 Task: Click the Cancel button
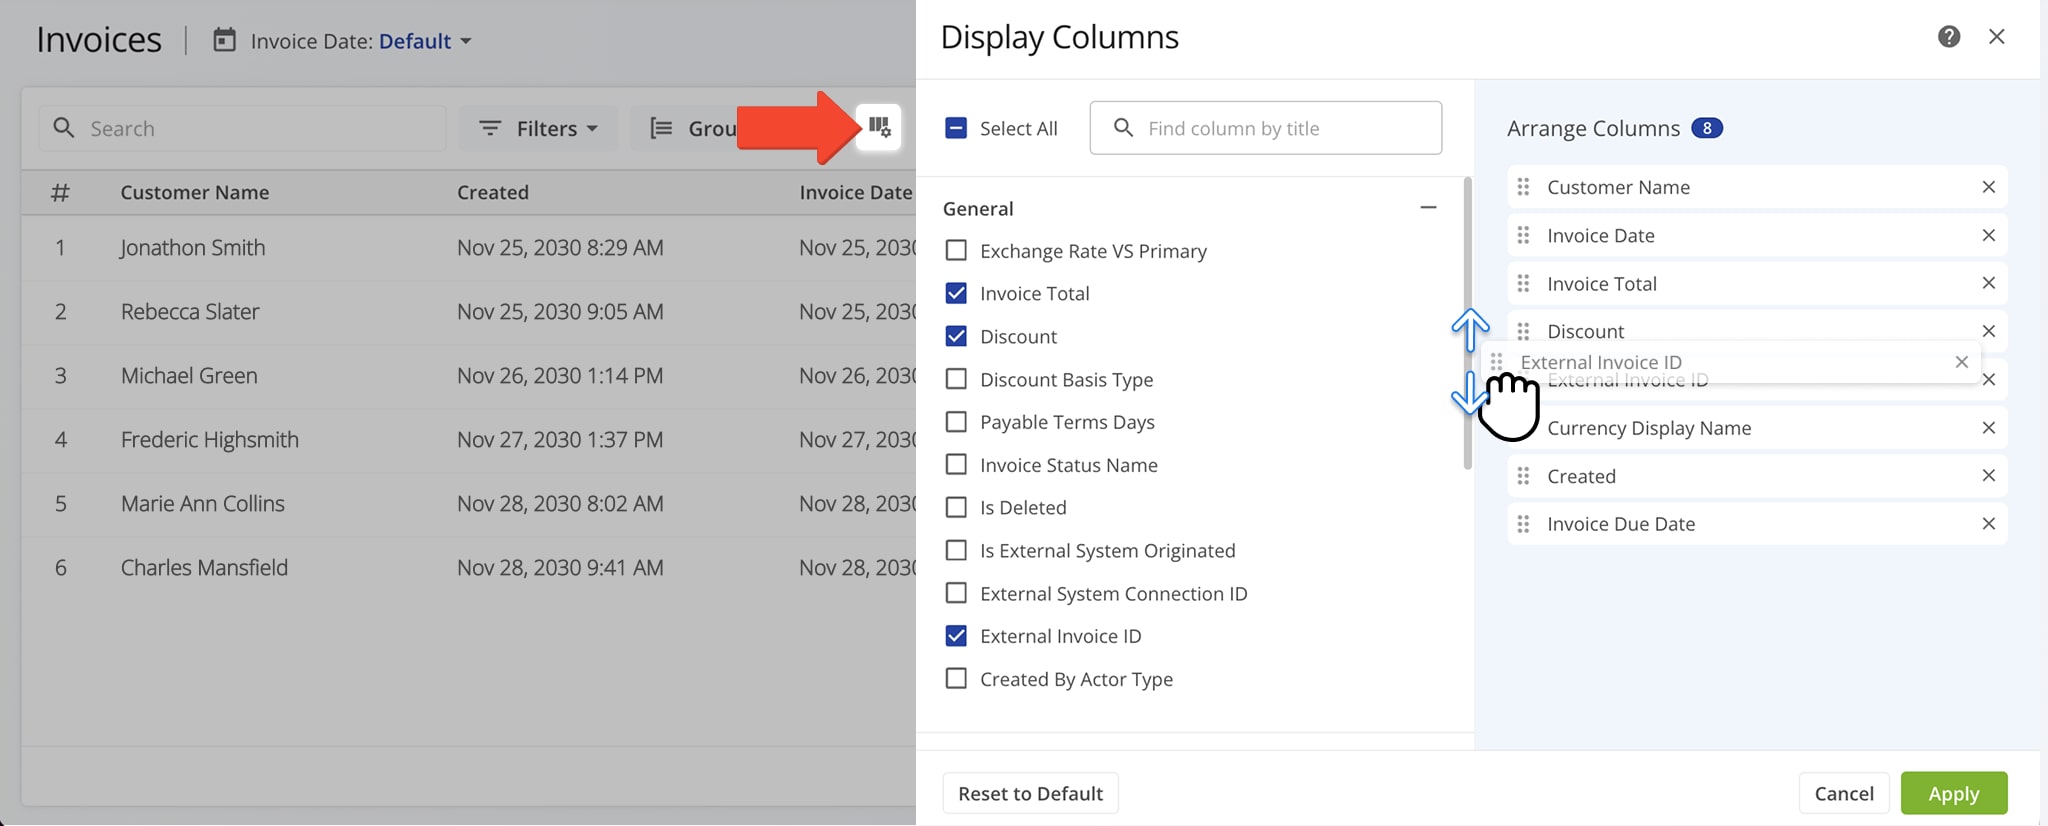click(1844, 793)
